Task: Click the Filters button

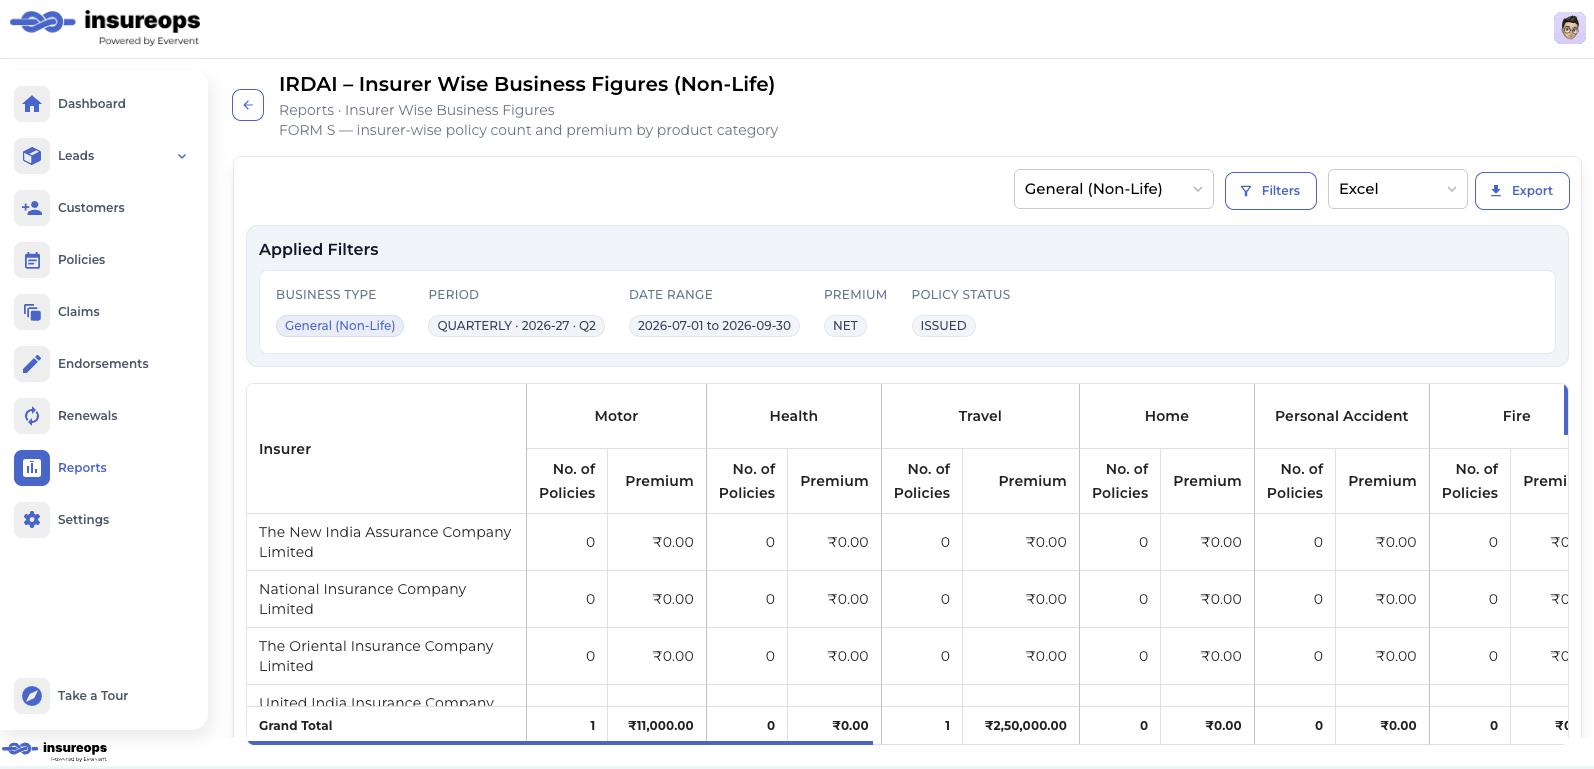Action: (x=1271, y=191)
